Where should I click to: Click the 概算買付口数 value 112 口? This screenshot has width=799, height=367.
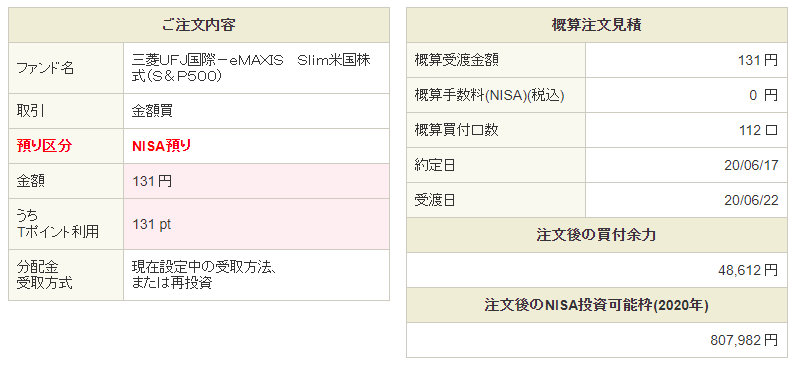tap(759, 130)
